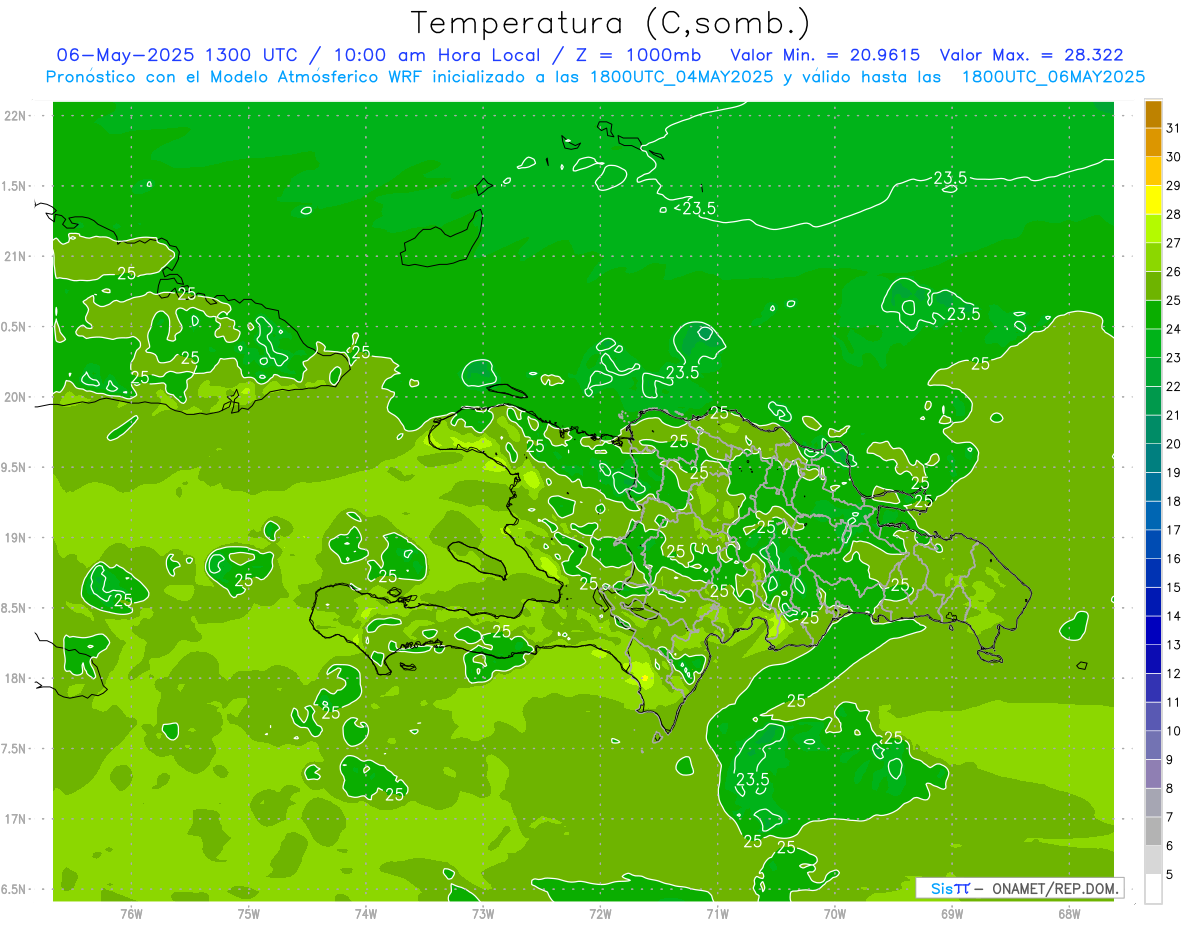This screenshot has width=1200, height=927.
Task: Click the color scale segment between 6 and 7
Action: [1153, 831]
